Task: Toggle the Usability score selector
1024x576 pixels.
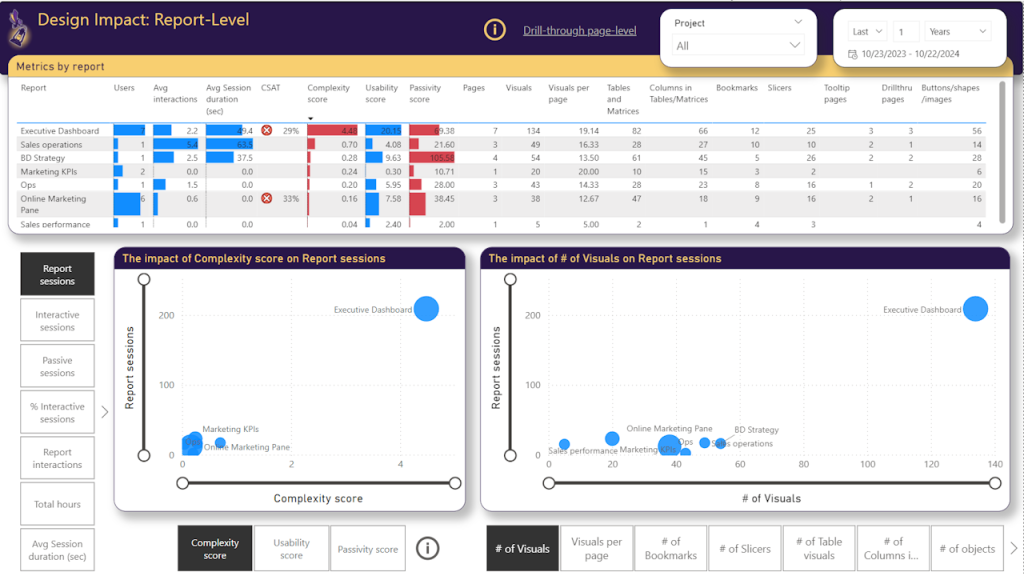Action: [291, 548]
